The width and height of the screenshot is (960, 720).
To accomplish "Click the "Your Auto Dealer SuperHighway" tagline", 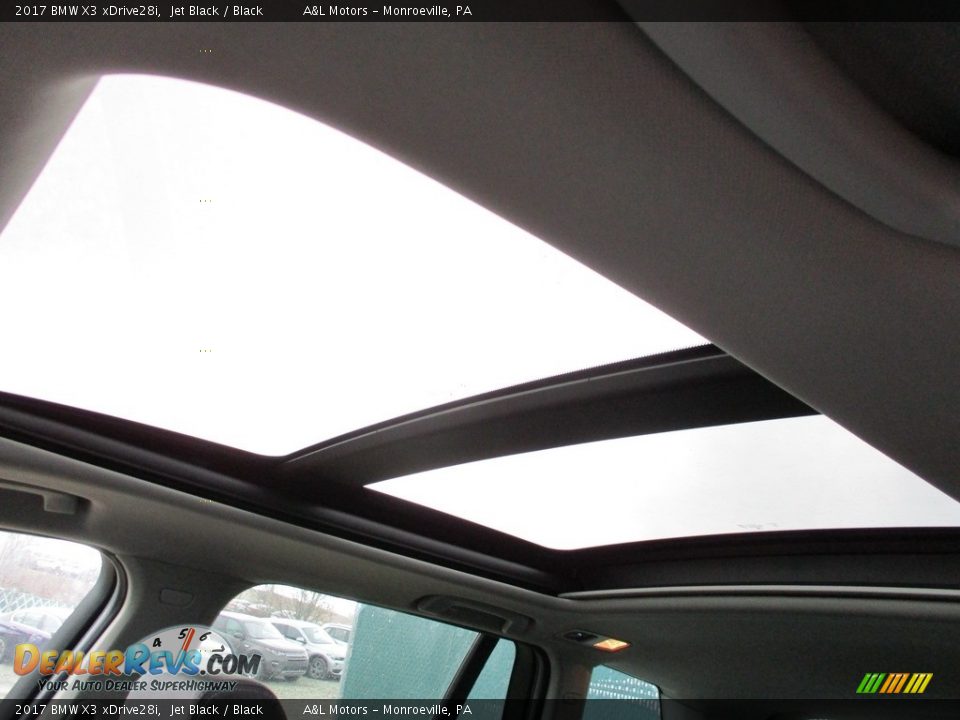I will [135, 685].
